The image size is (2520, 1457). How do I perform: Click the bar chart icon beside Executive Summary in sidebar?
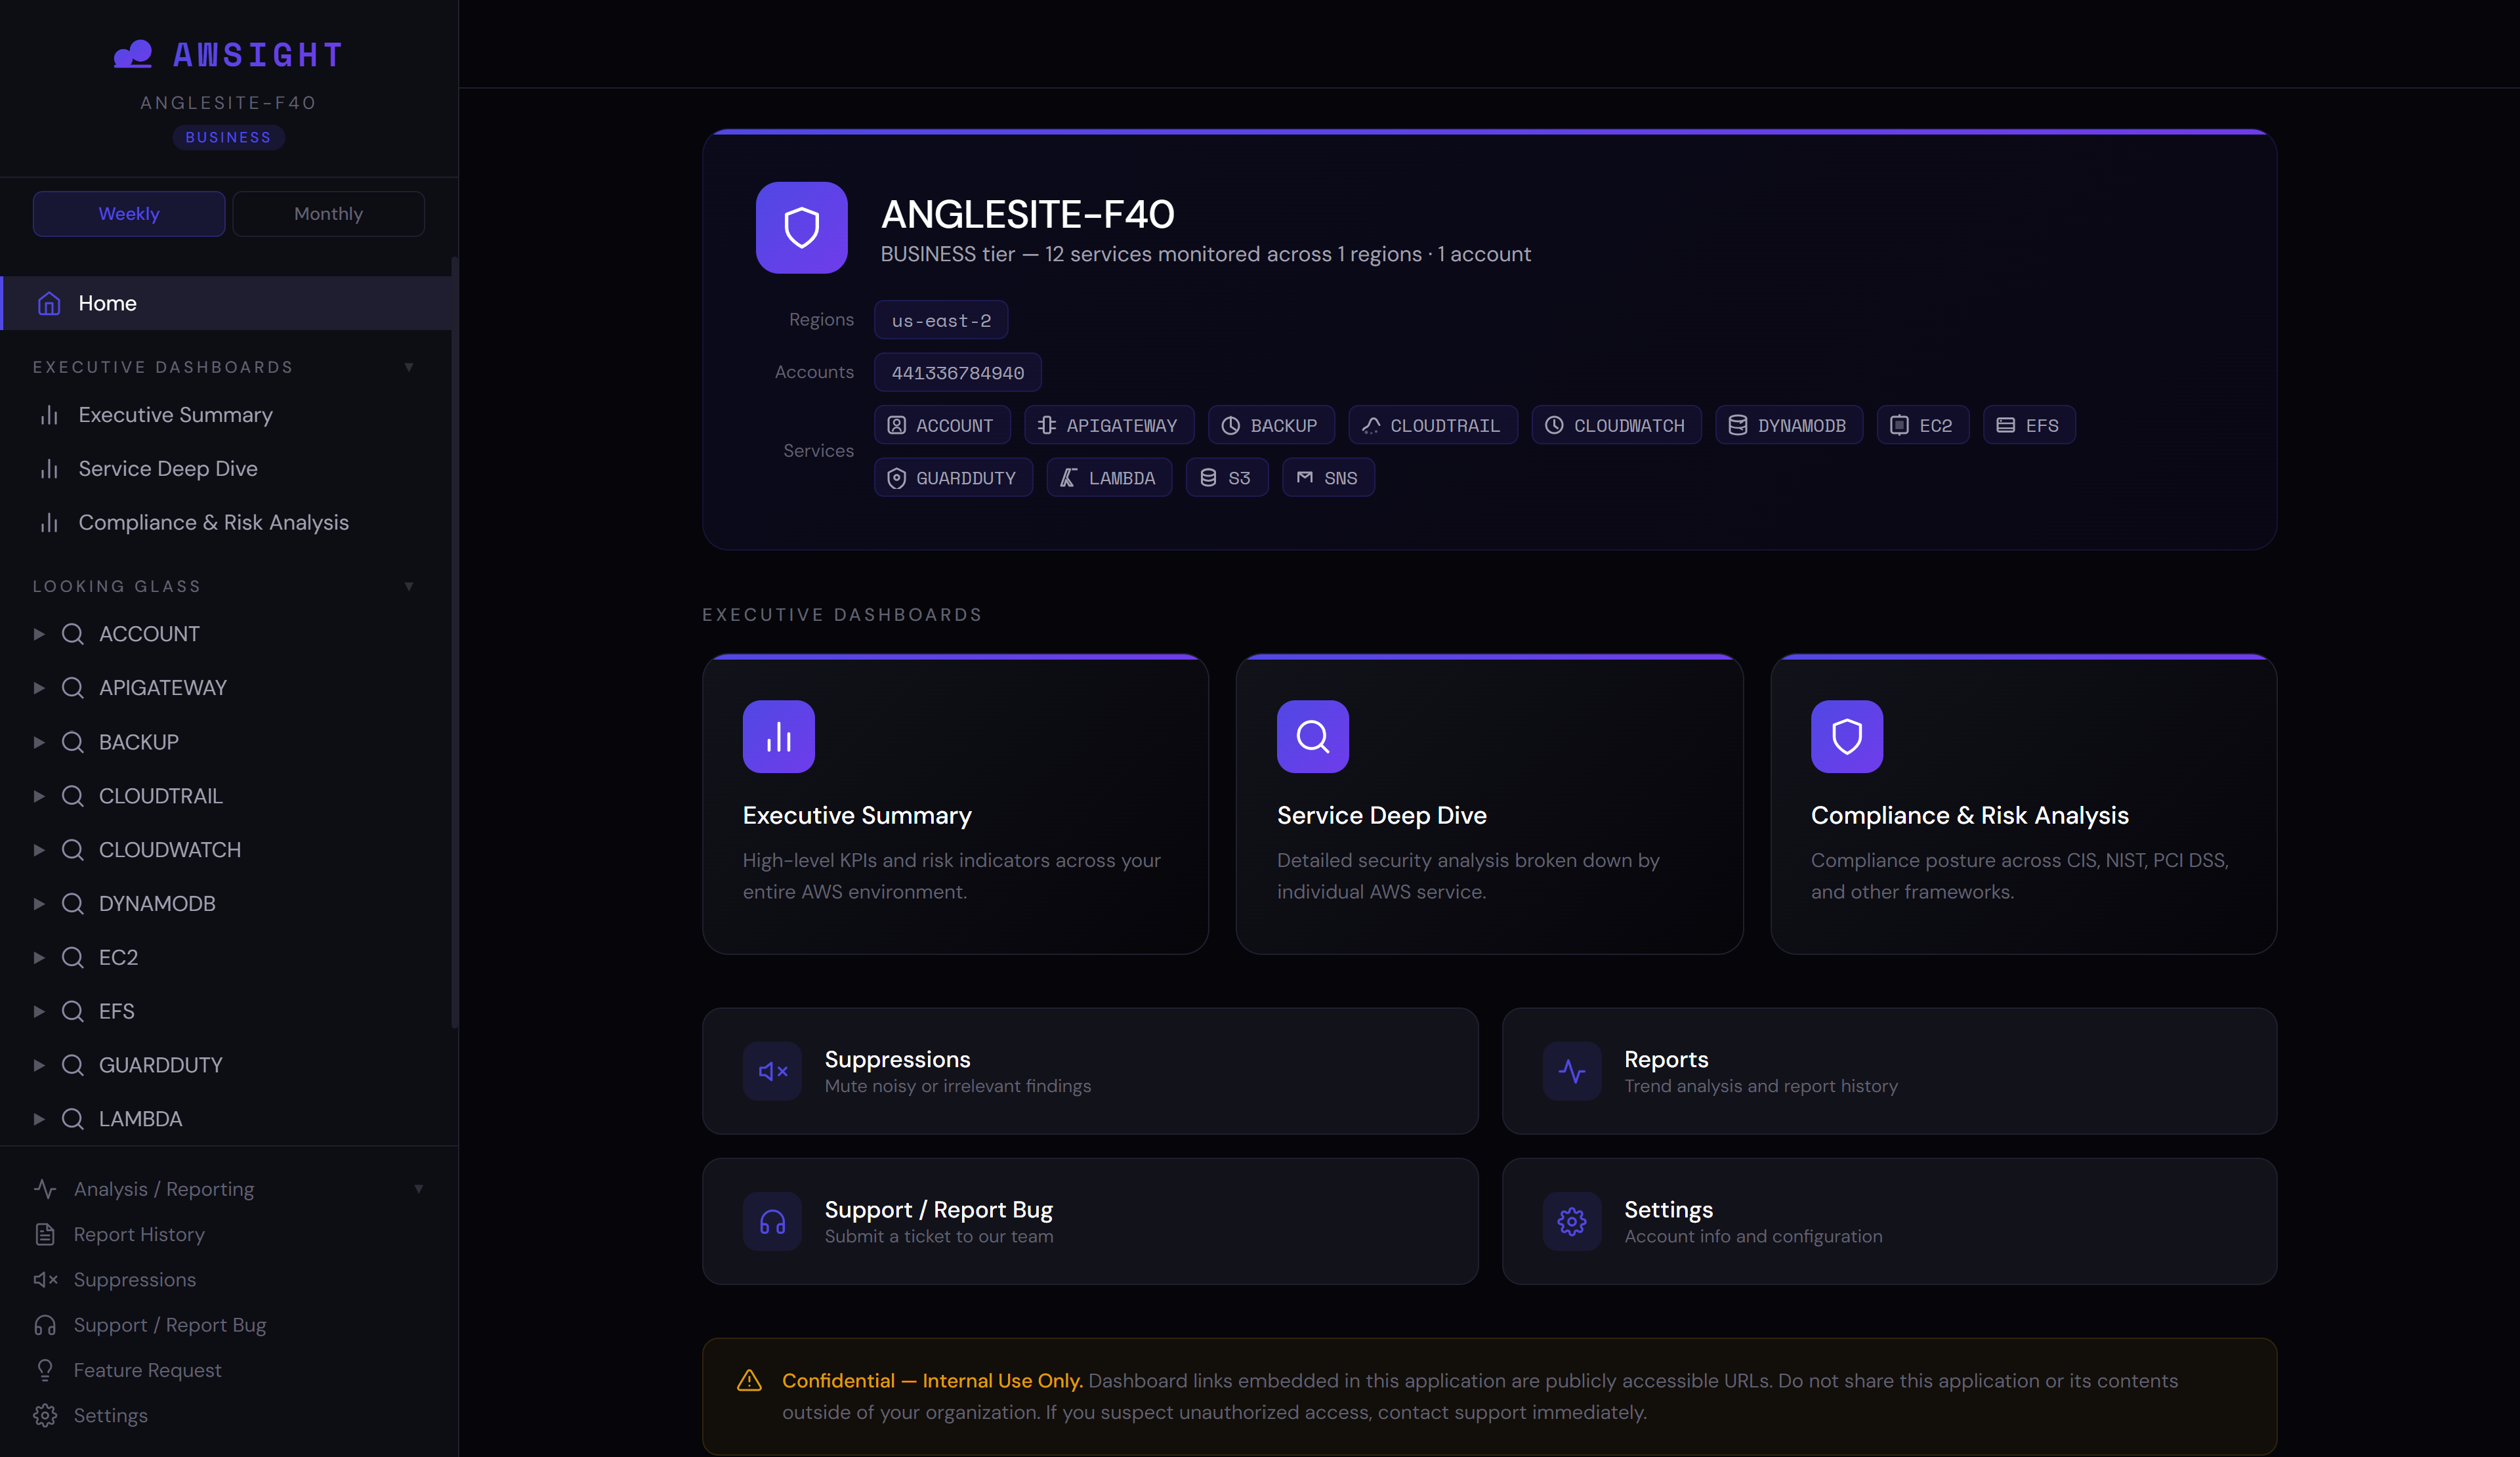49,415
